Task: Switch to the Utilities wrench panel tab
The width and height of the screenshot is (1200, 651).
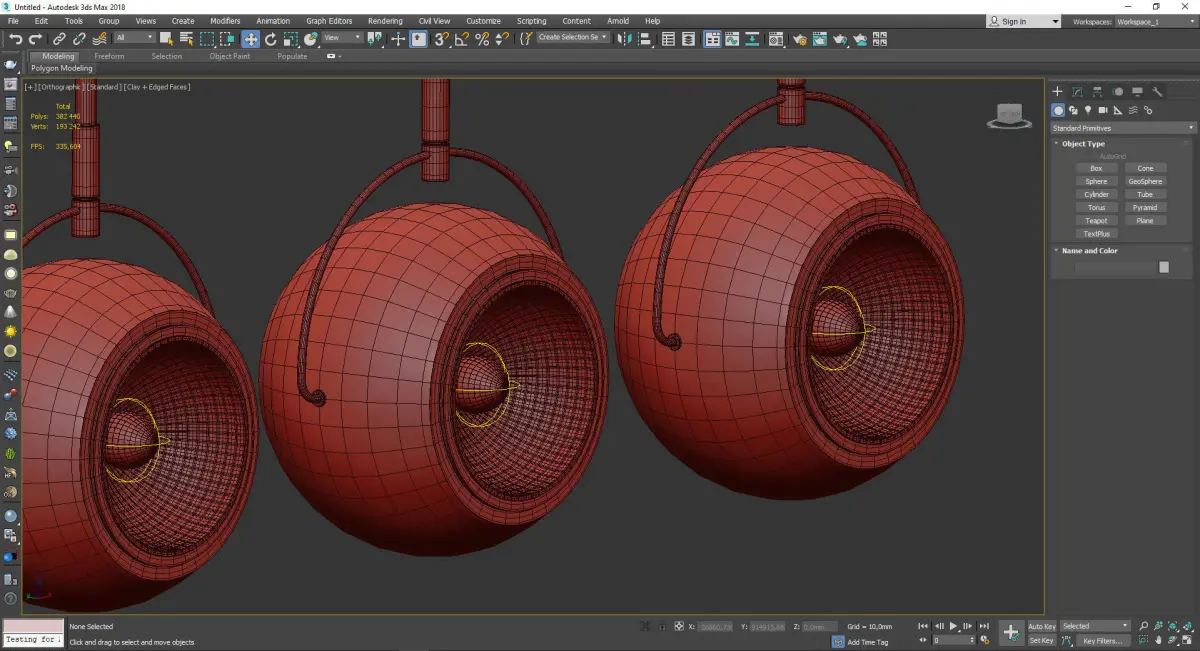Action: pyautogui.click(x=1158, y=91)
